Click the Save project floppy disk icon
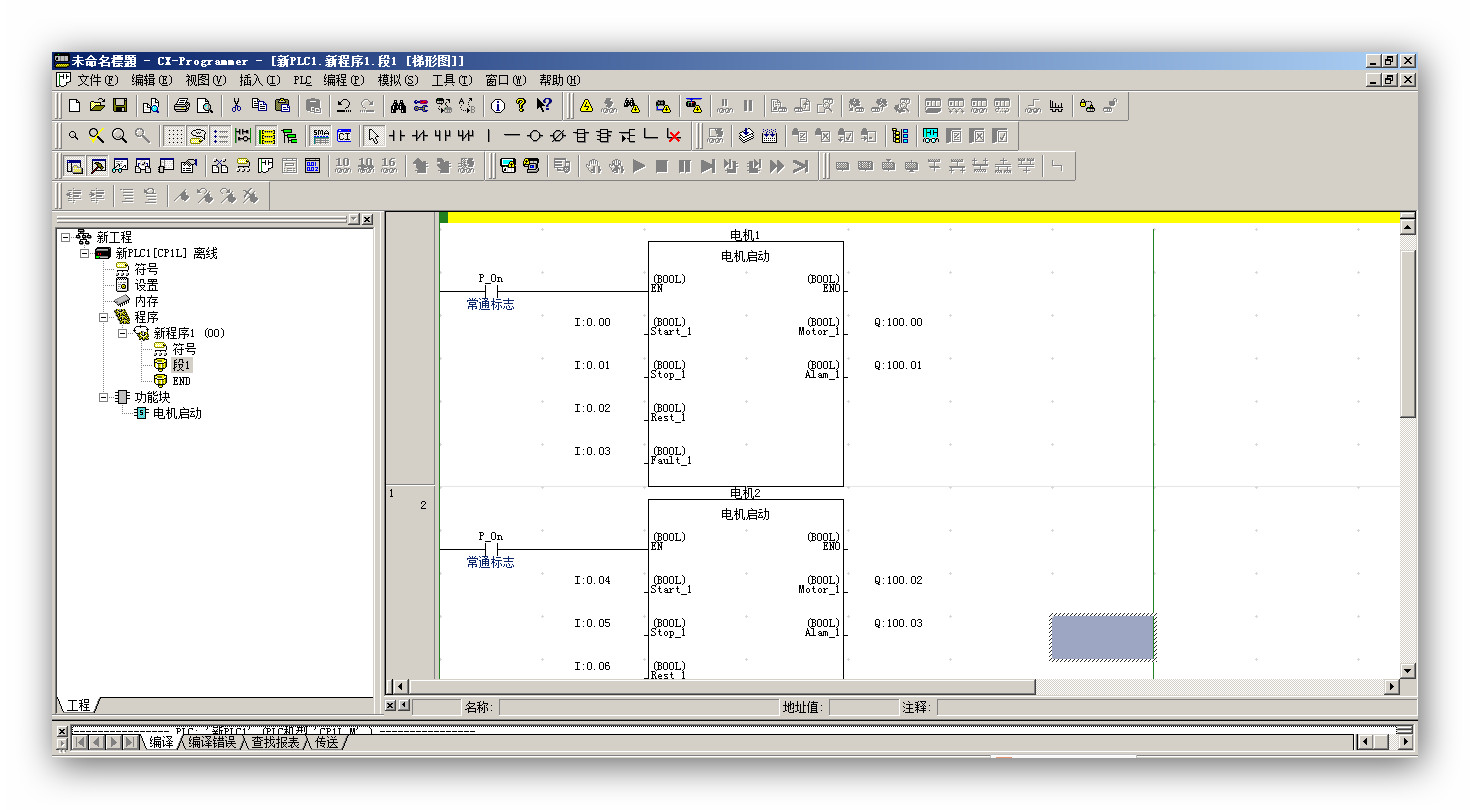This screenshot has width=1470, height=810. tap(120, 105)
